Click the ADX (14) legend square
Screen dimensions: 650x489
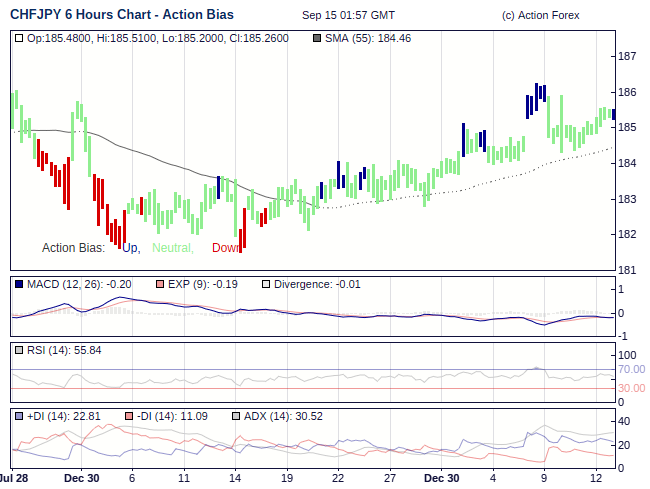click(236, 416)
